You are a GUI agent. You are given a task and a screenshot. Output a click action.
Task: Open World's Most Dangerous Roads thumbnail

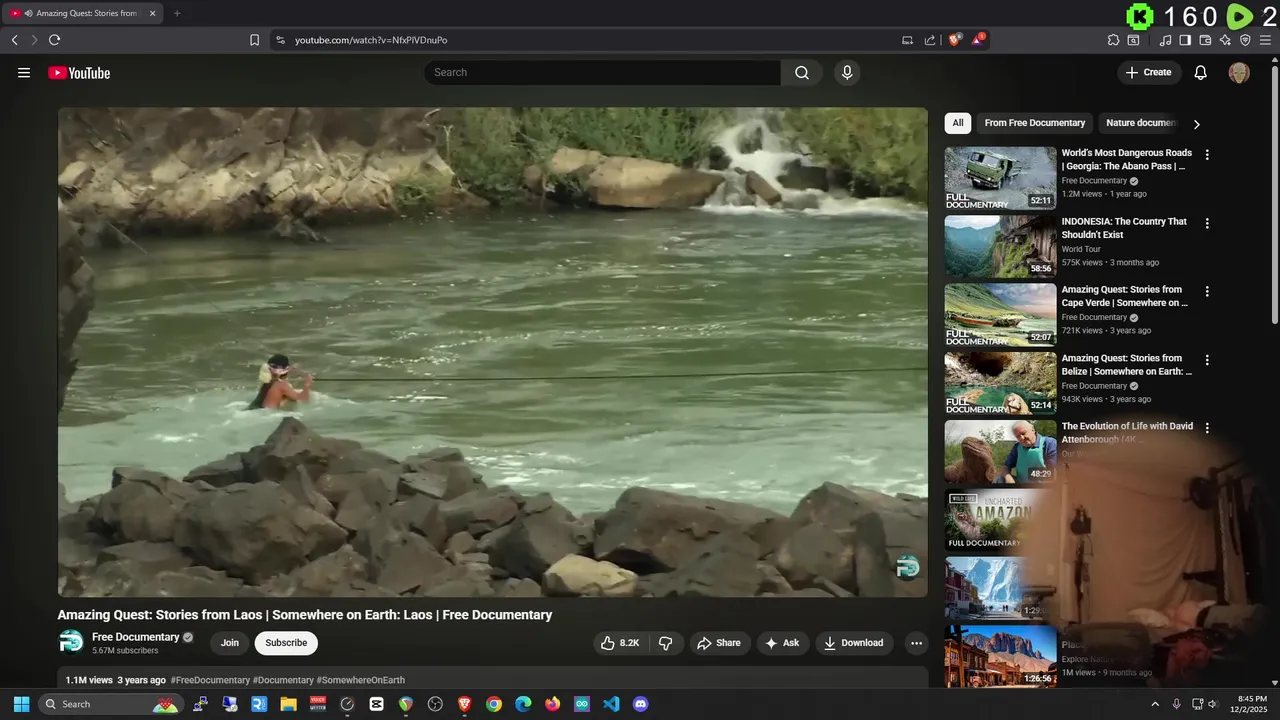(1000, 178)
